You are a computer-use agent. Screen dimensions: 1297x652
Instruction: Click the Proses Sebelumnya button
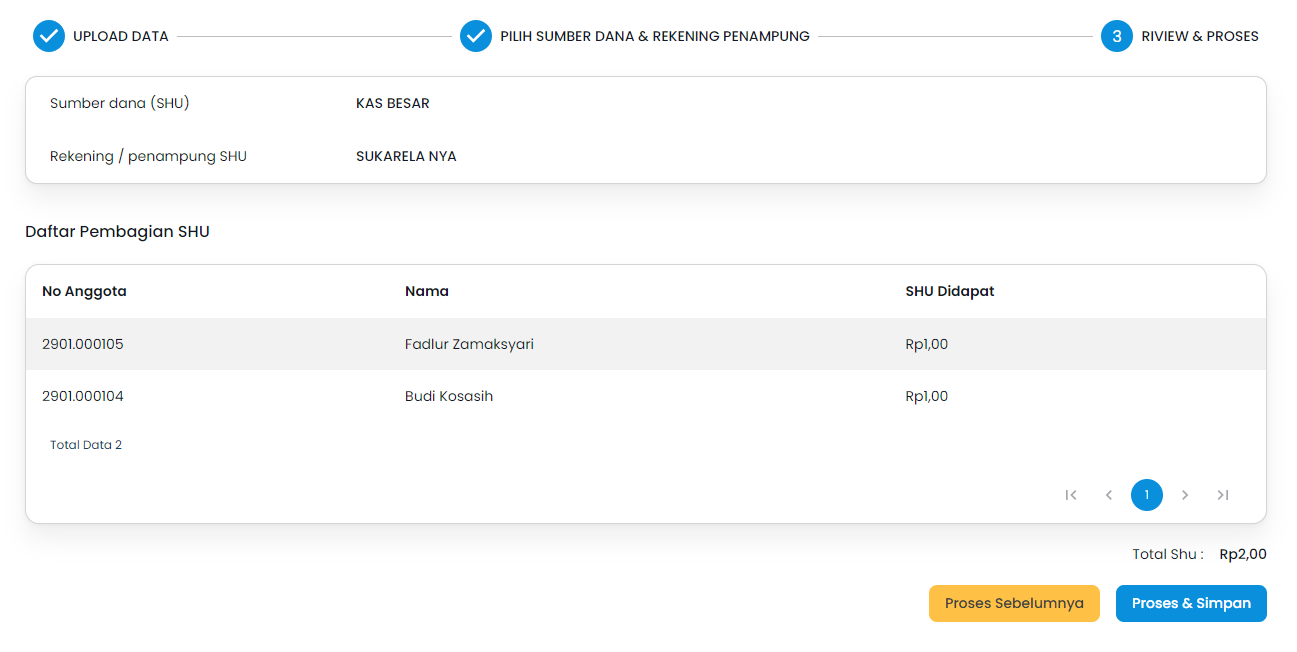[x=1014, y=604]
